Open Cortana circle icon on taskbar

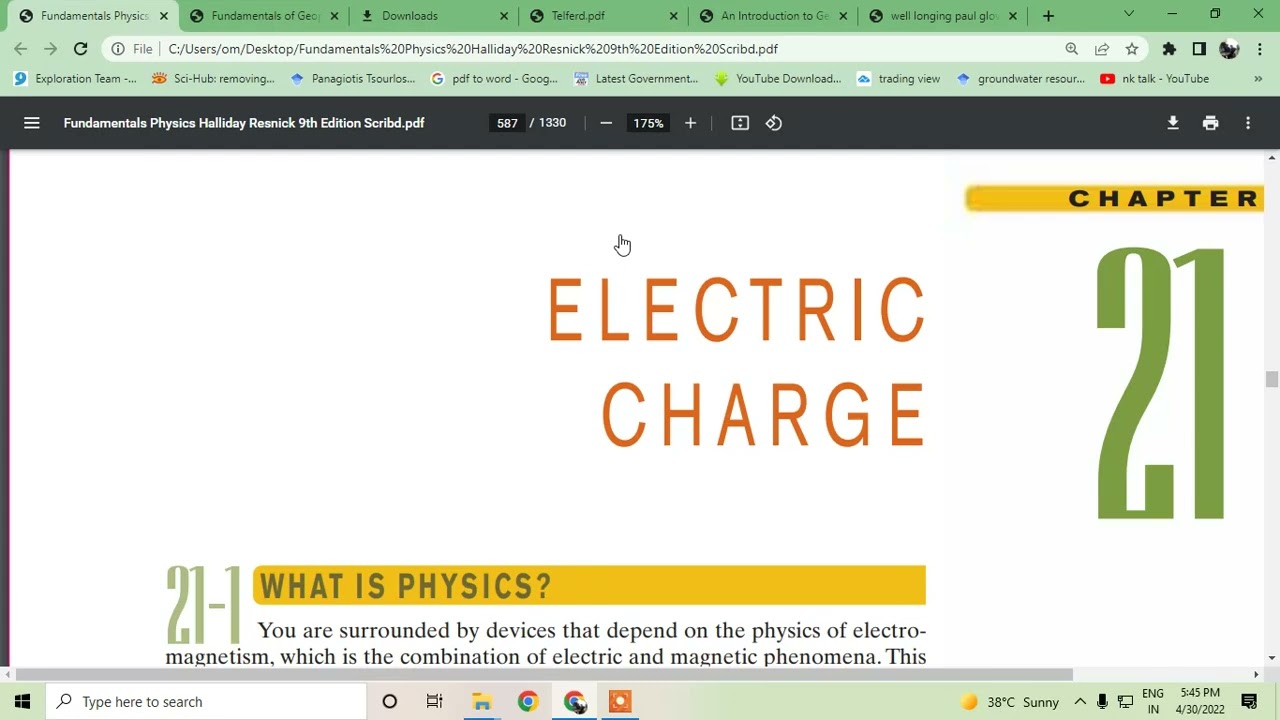point(390,701)
